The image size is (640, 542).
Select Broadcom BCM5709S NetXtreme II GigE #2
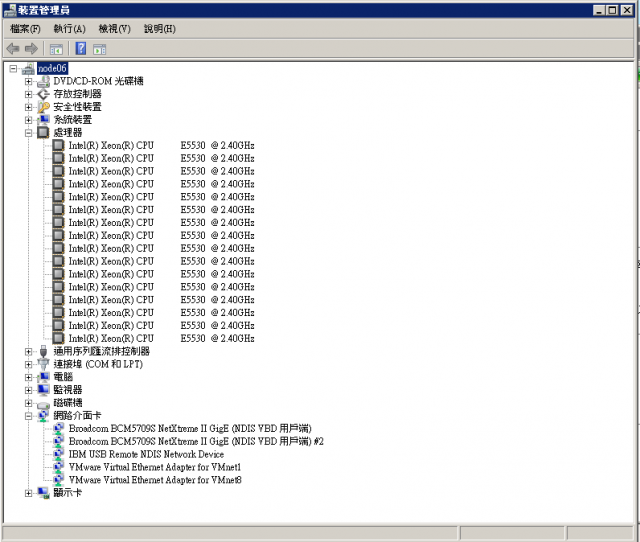[x=196, y=442]
